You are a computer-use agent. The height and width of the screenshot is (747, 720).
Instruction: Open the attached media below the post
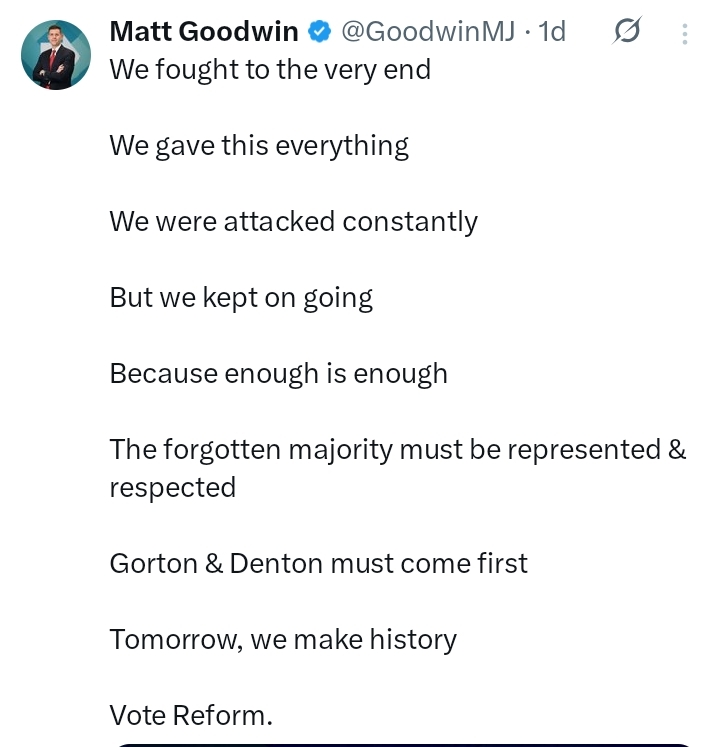click(x=400, y=743)
